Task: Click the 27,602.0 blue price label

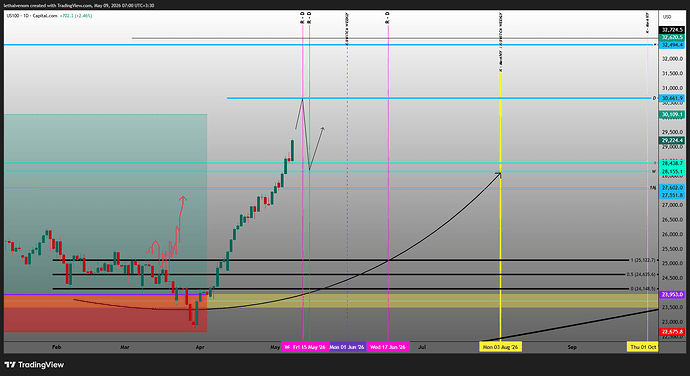Action: pyautogui.click(x=672, y=188)
